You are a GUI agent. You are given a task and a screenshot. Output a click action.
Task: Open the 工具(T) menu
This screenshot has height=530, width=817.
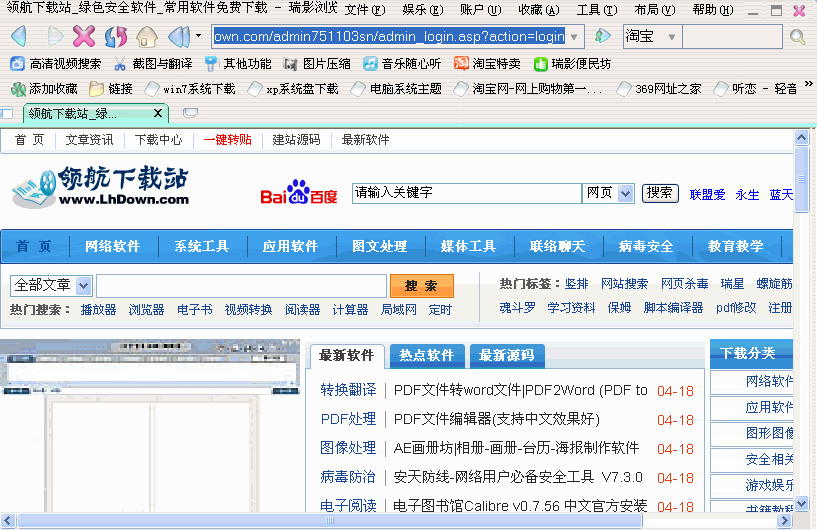pos(597,10)
